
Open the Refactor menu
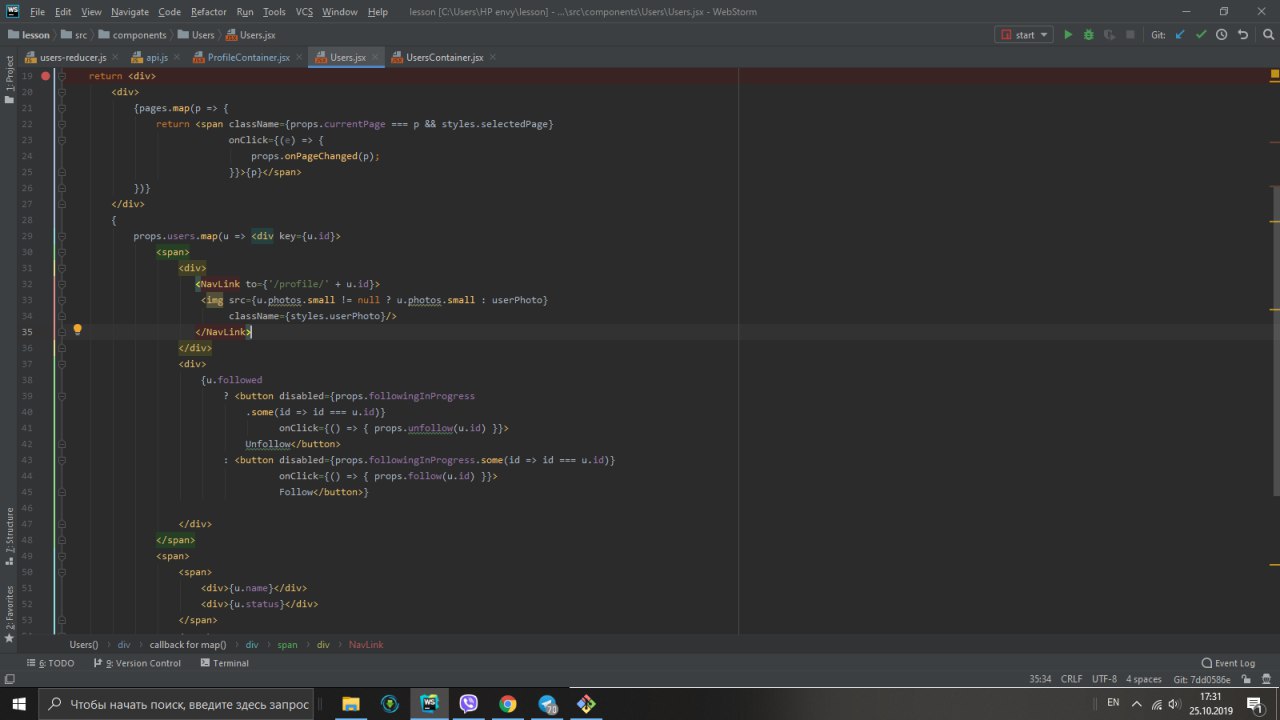(208, 12)
